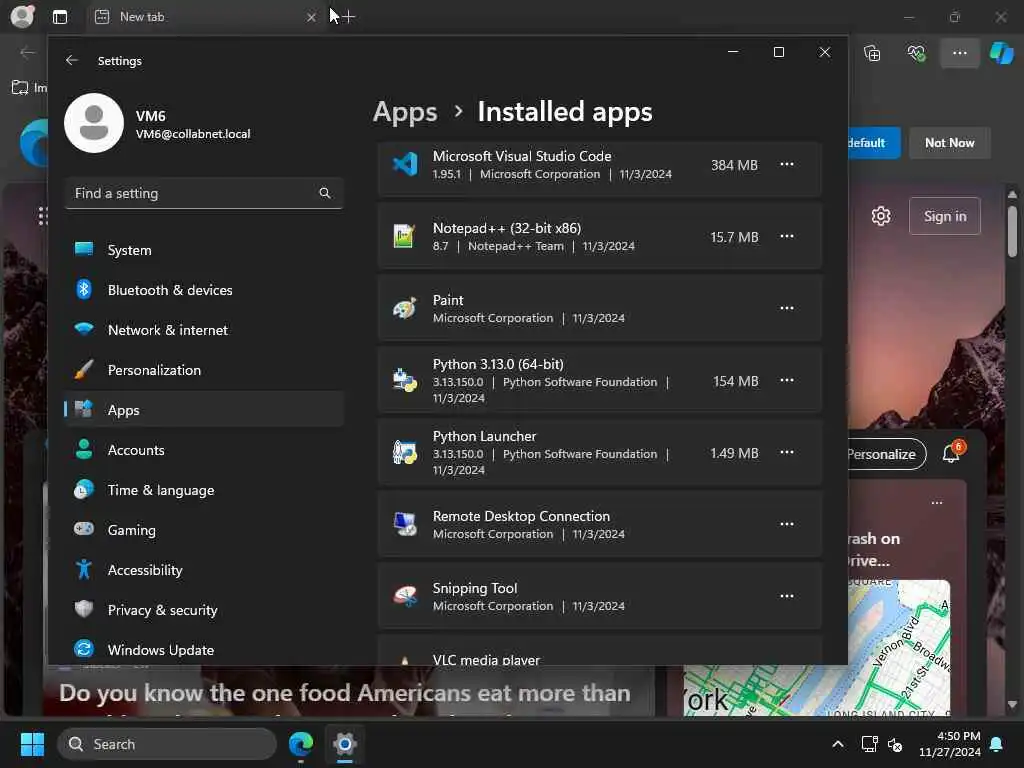This screenshot has height=768, width=1024.
Task: Open Time & language settings
Action: click(x=204, y=490)
